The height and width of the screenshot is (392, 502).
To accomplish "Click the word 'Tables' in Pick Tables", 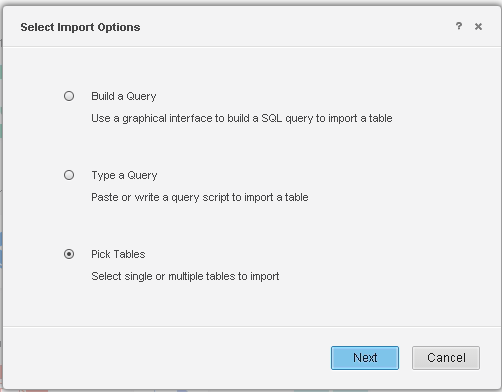I will coord(129,254).
